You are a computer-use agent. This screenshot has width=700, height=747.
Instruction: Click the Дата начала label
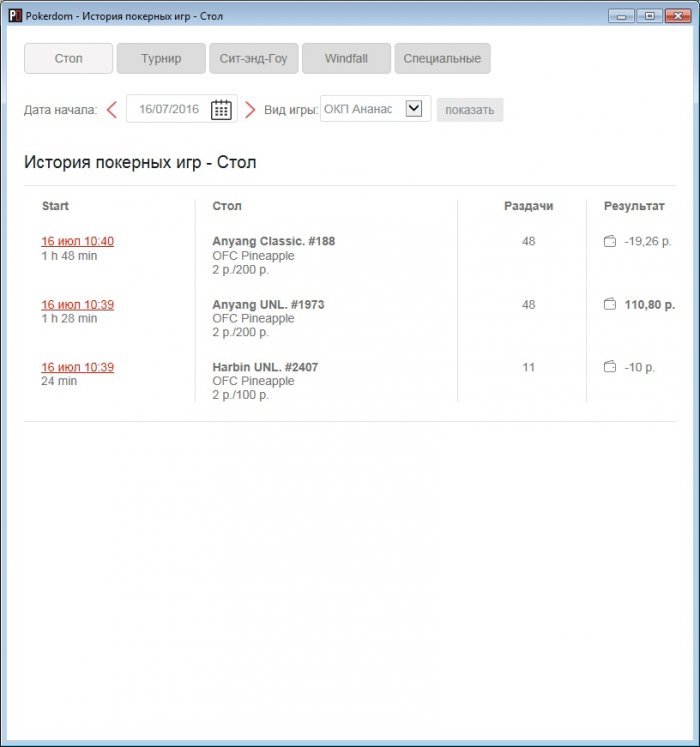(x=61, y=110)
